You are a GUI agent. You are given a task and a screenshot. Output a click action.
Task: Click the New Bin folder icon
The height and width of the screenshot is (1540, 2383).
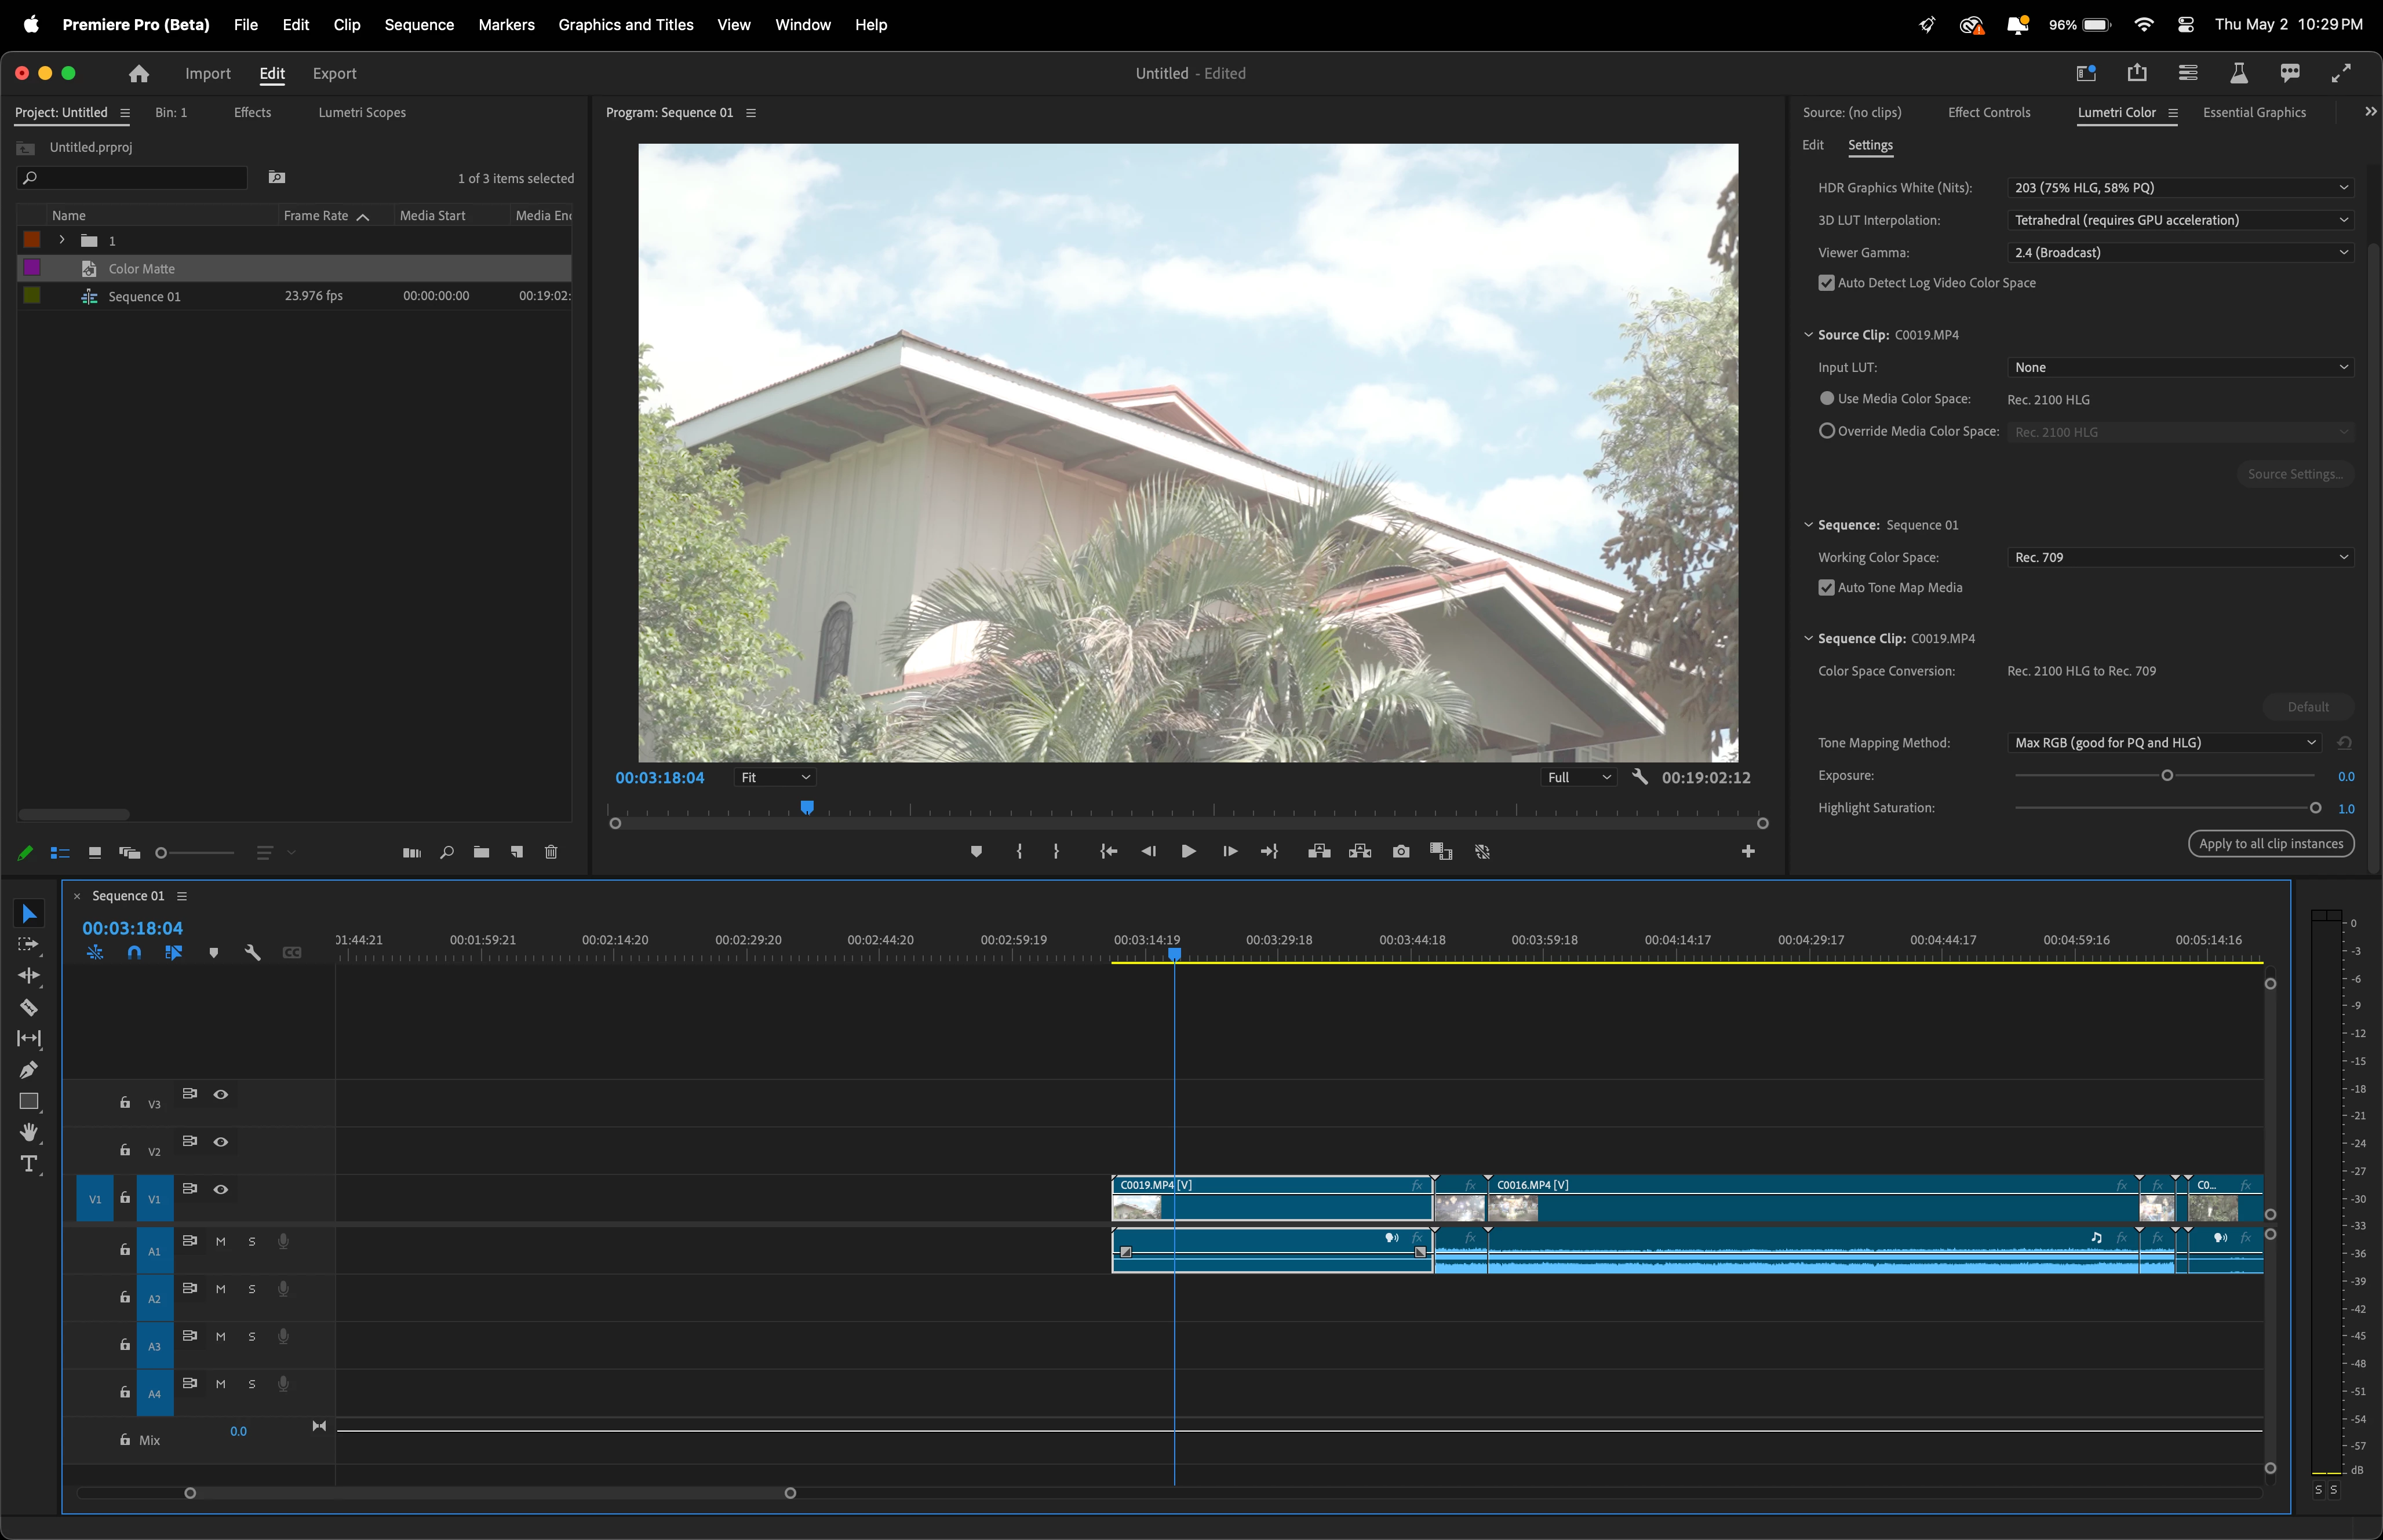point(481,852)
